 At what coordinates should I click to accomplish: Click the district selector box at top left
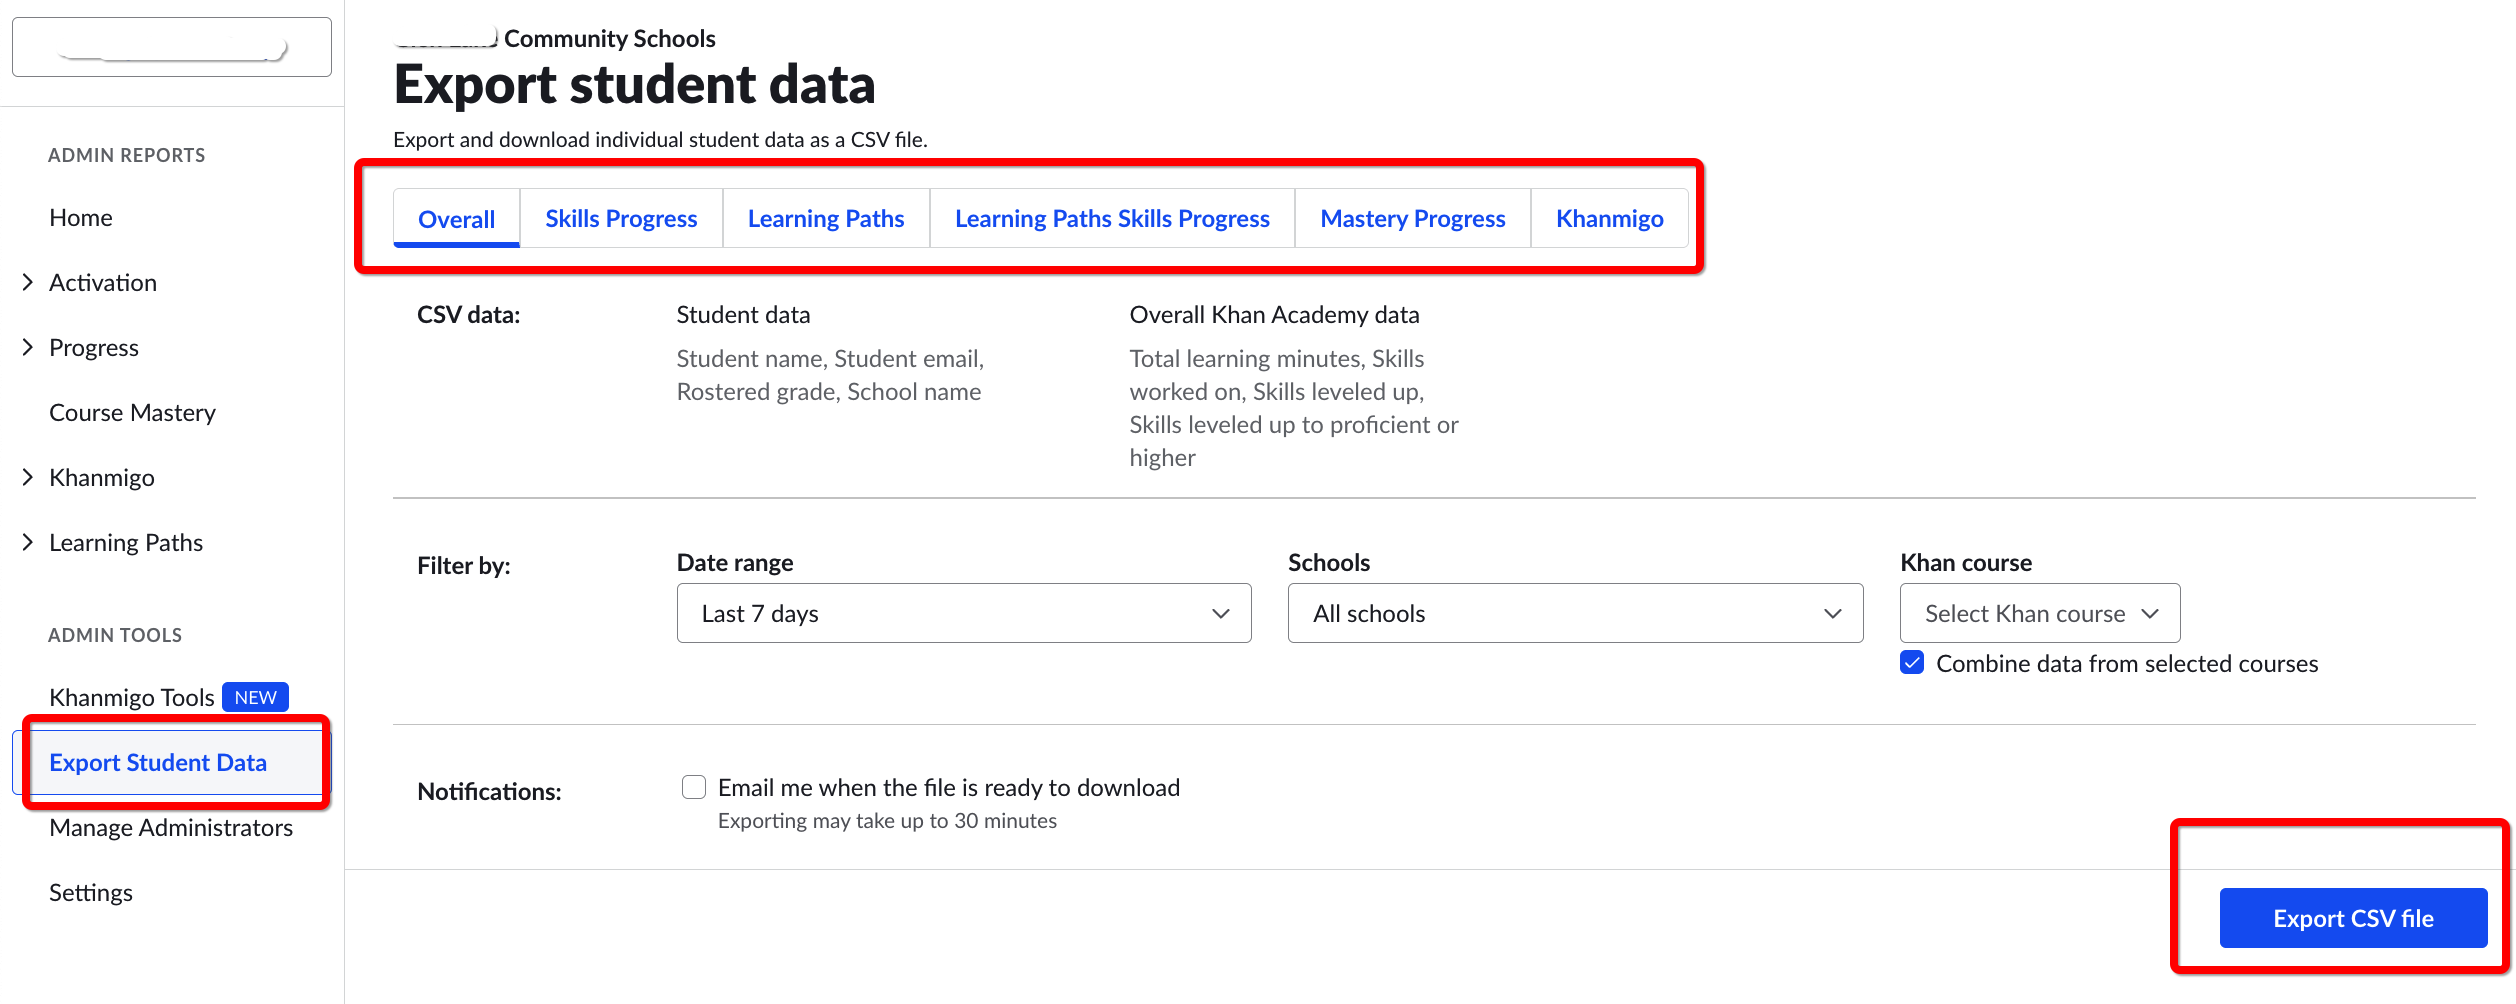(172, 47)
